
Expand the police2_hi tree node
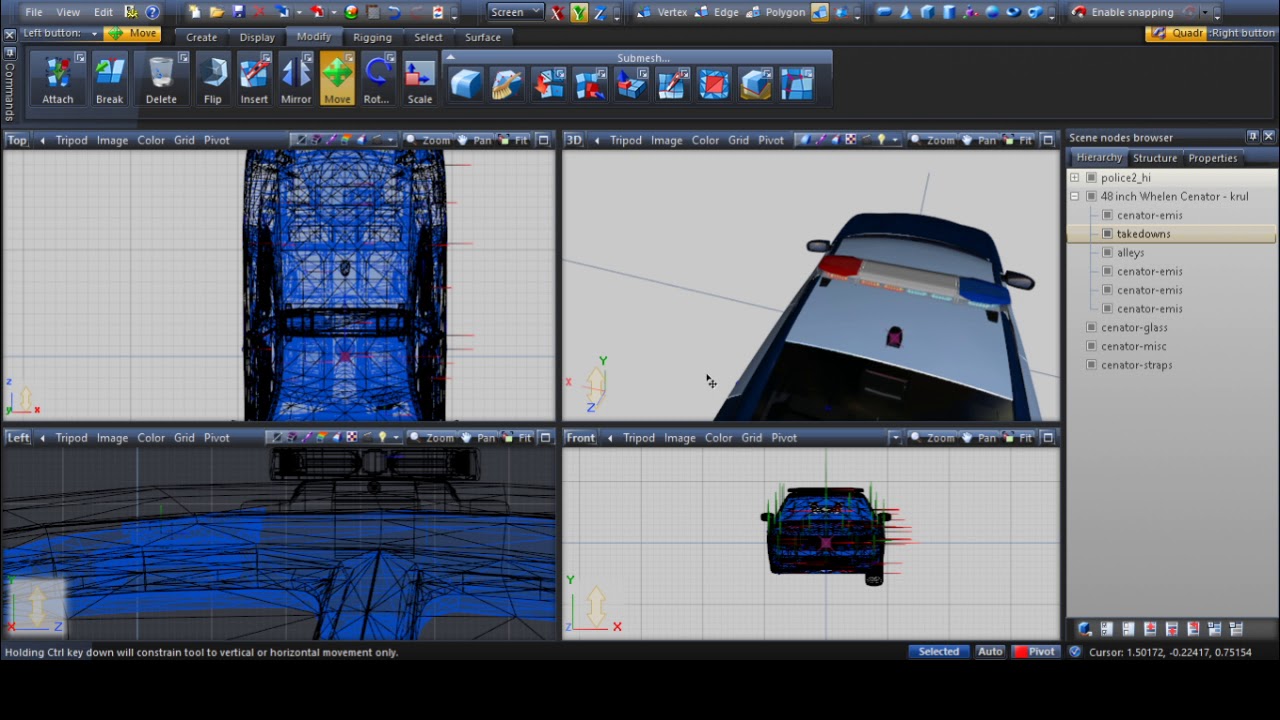1074,178
